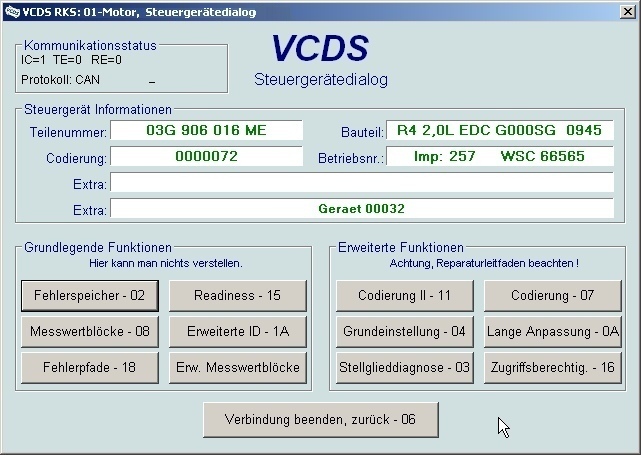641x455 pixels.
Task: Click the Codierung field 0000072
Action: tap(206, 157)
